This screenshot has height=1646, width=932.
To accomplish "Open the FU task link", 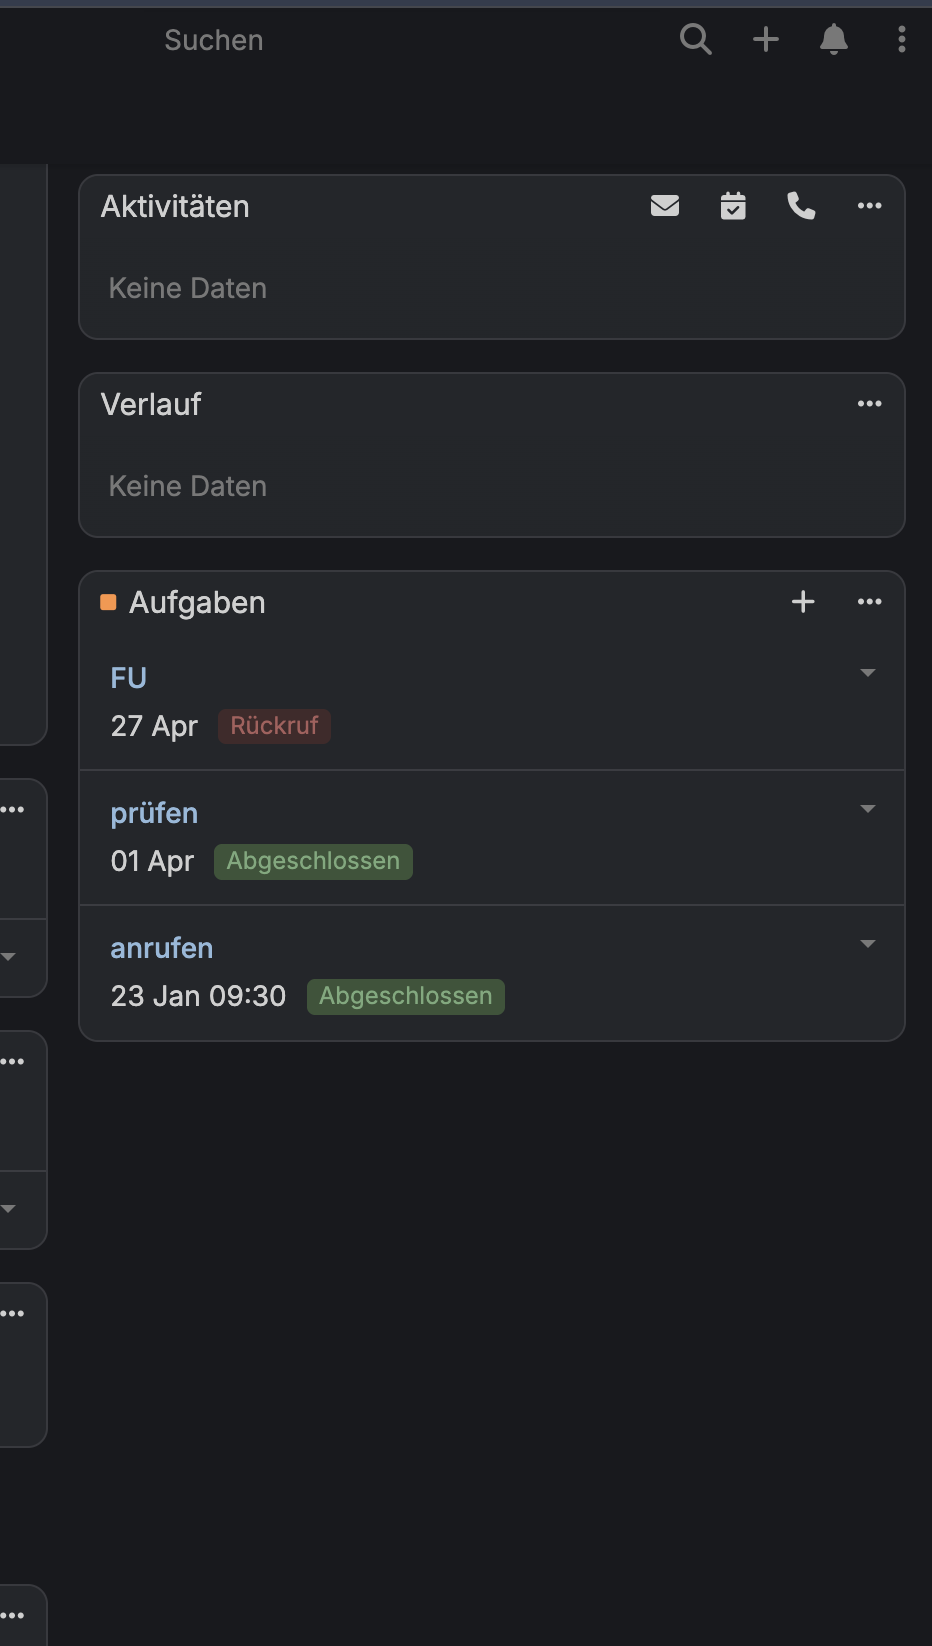I will pyautogui.click(x=129, y=678).
